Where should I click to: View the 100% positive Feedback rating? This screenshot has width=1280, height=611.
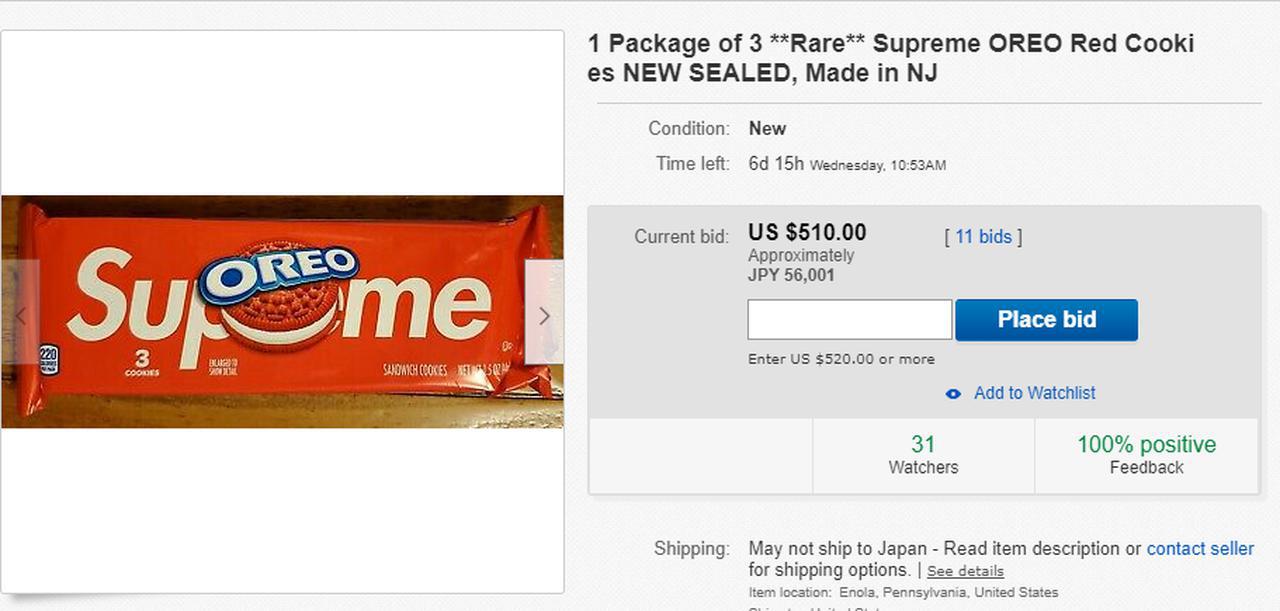(1146, 455)
